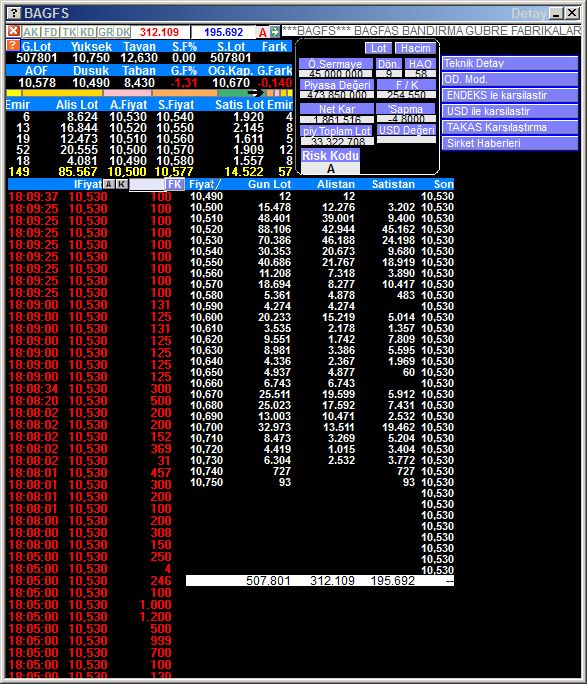The image size is (587, 684).
Task: Open the GR chart icon
Action: (x=106, y=32)
